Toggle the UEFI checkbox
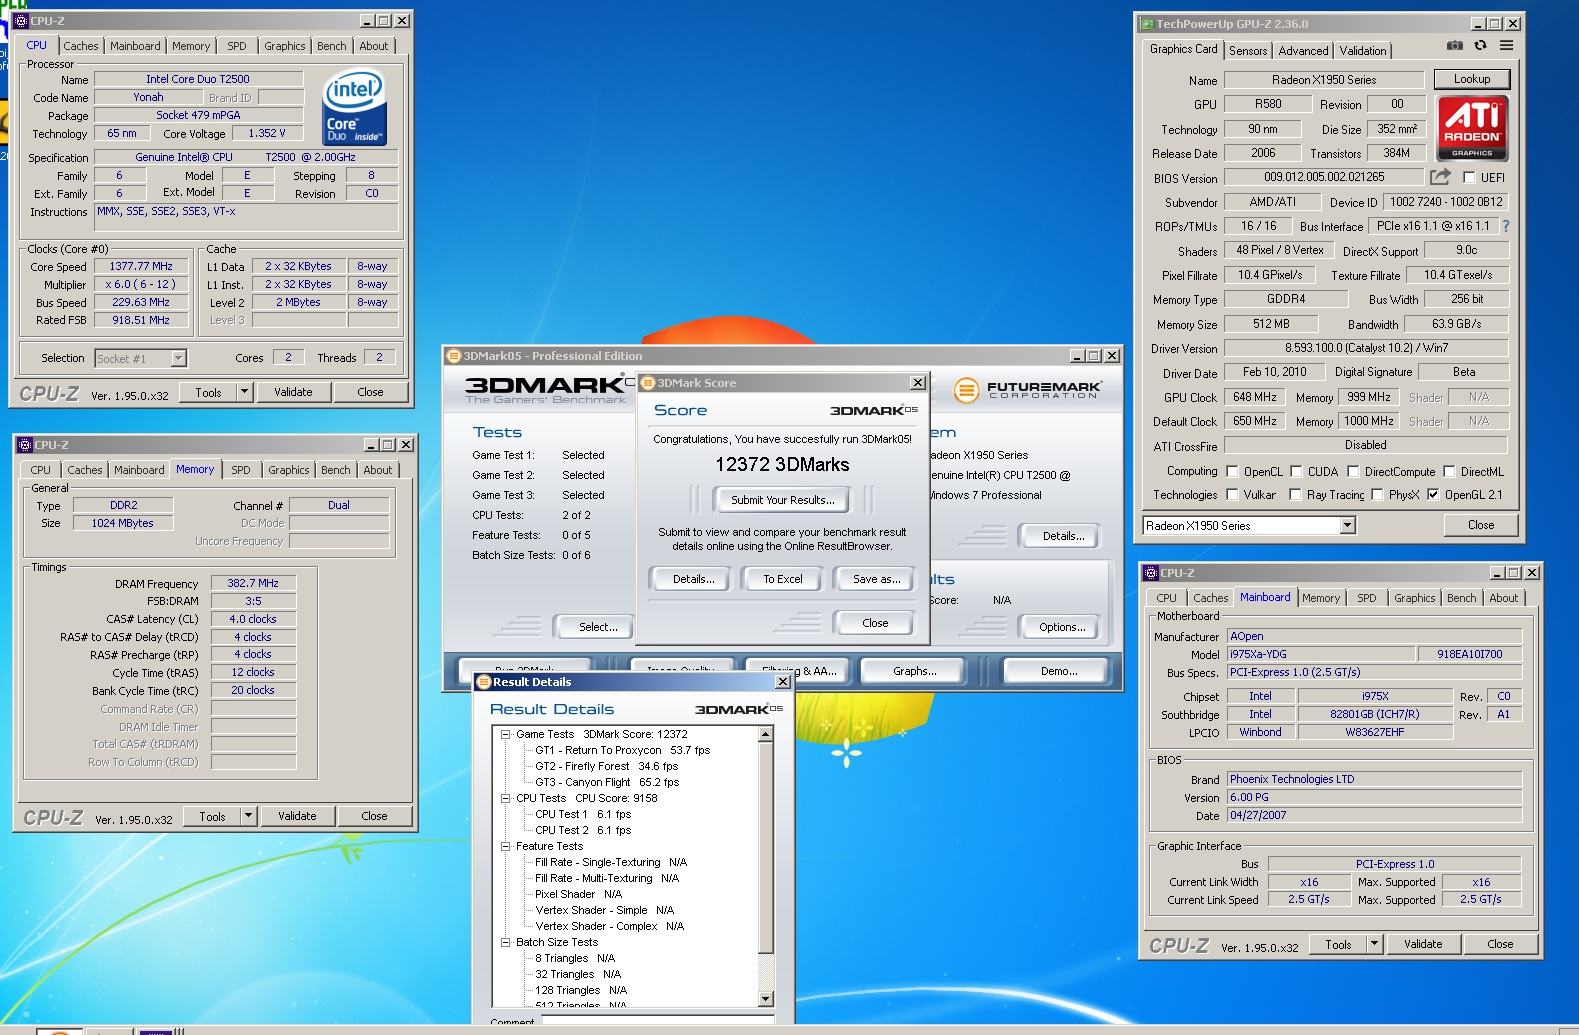This screenshot has height=1035, width=1579. (x=1469, y=177)
